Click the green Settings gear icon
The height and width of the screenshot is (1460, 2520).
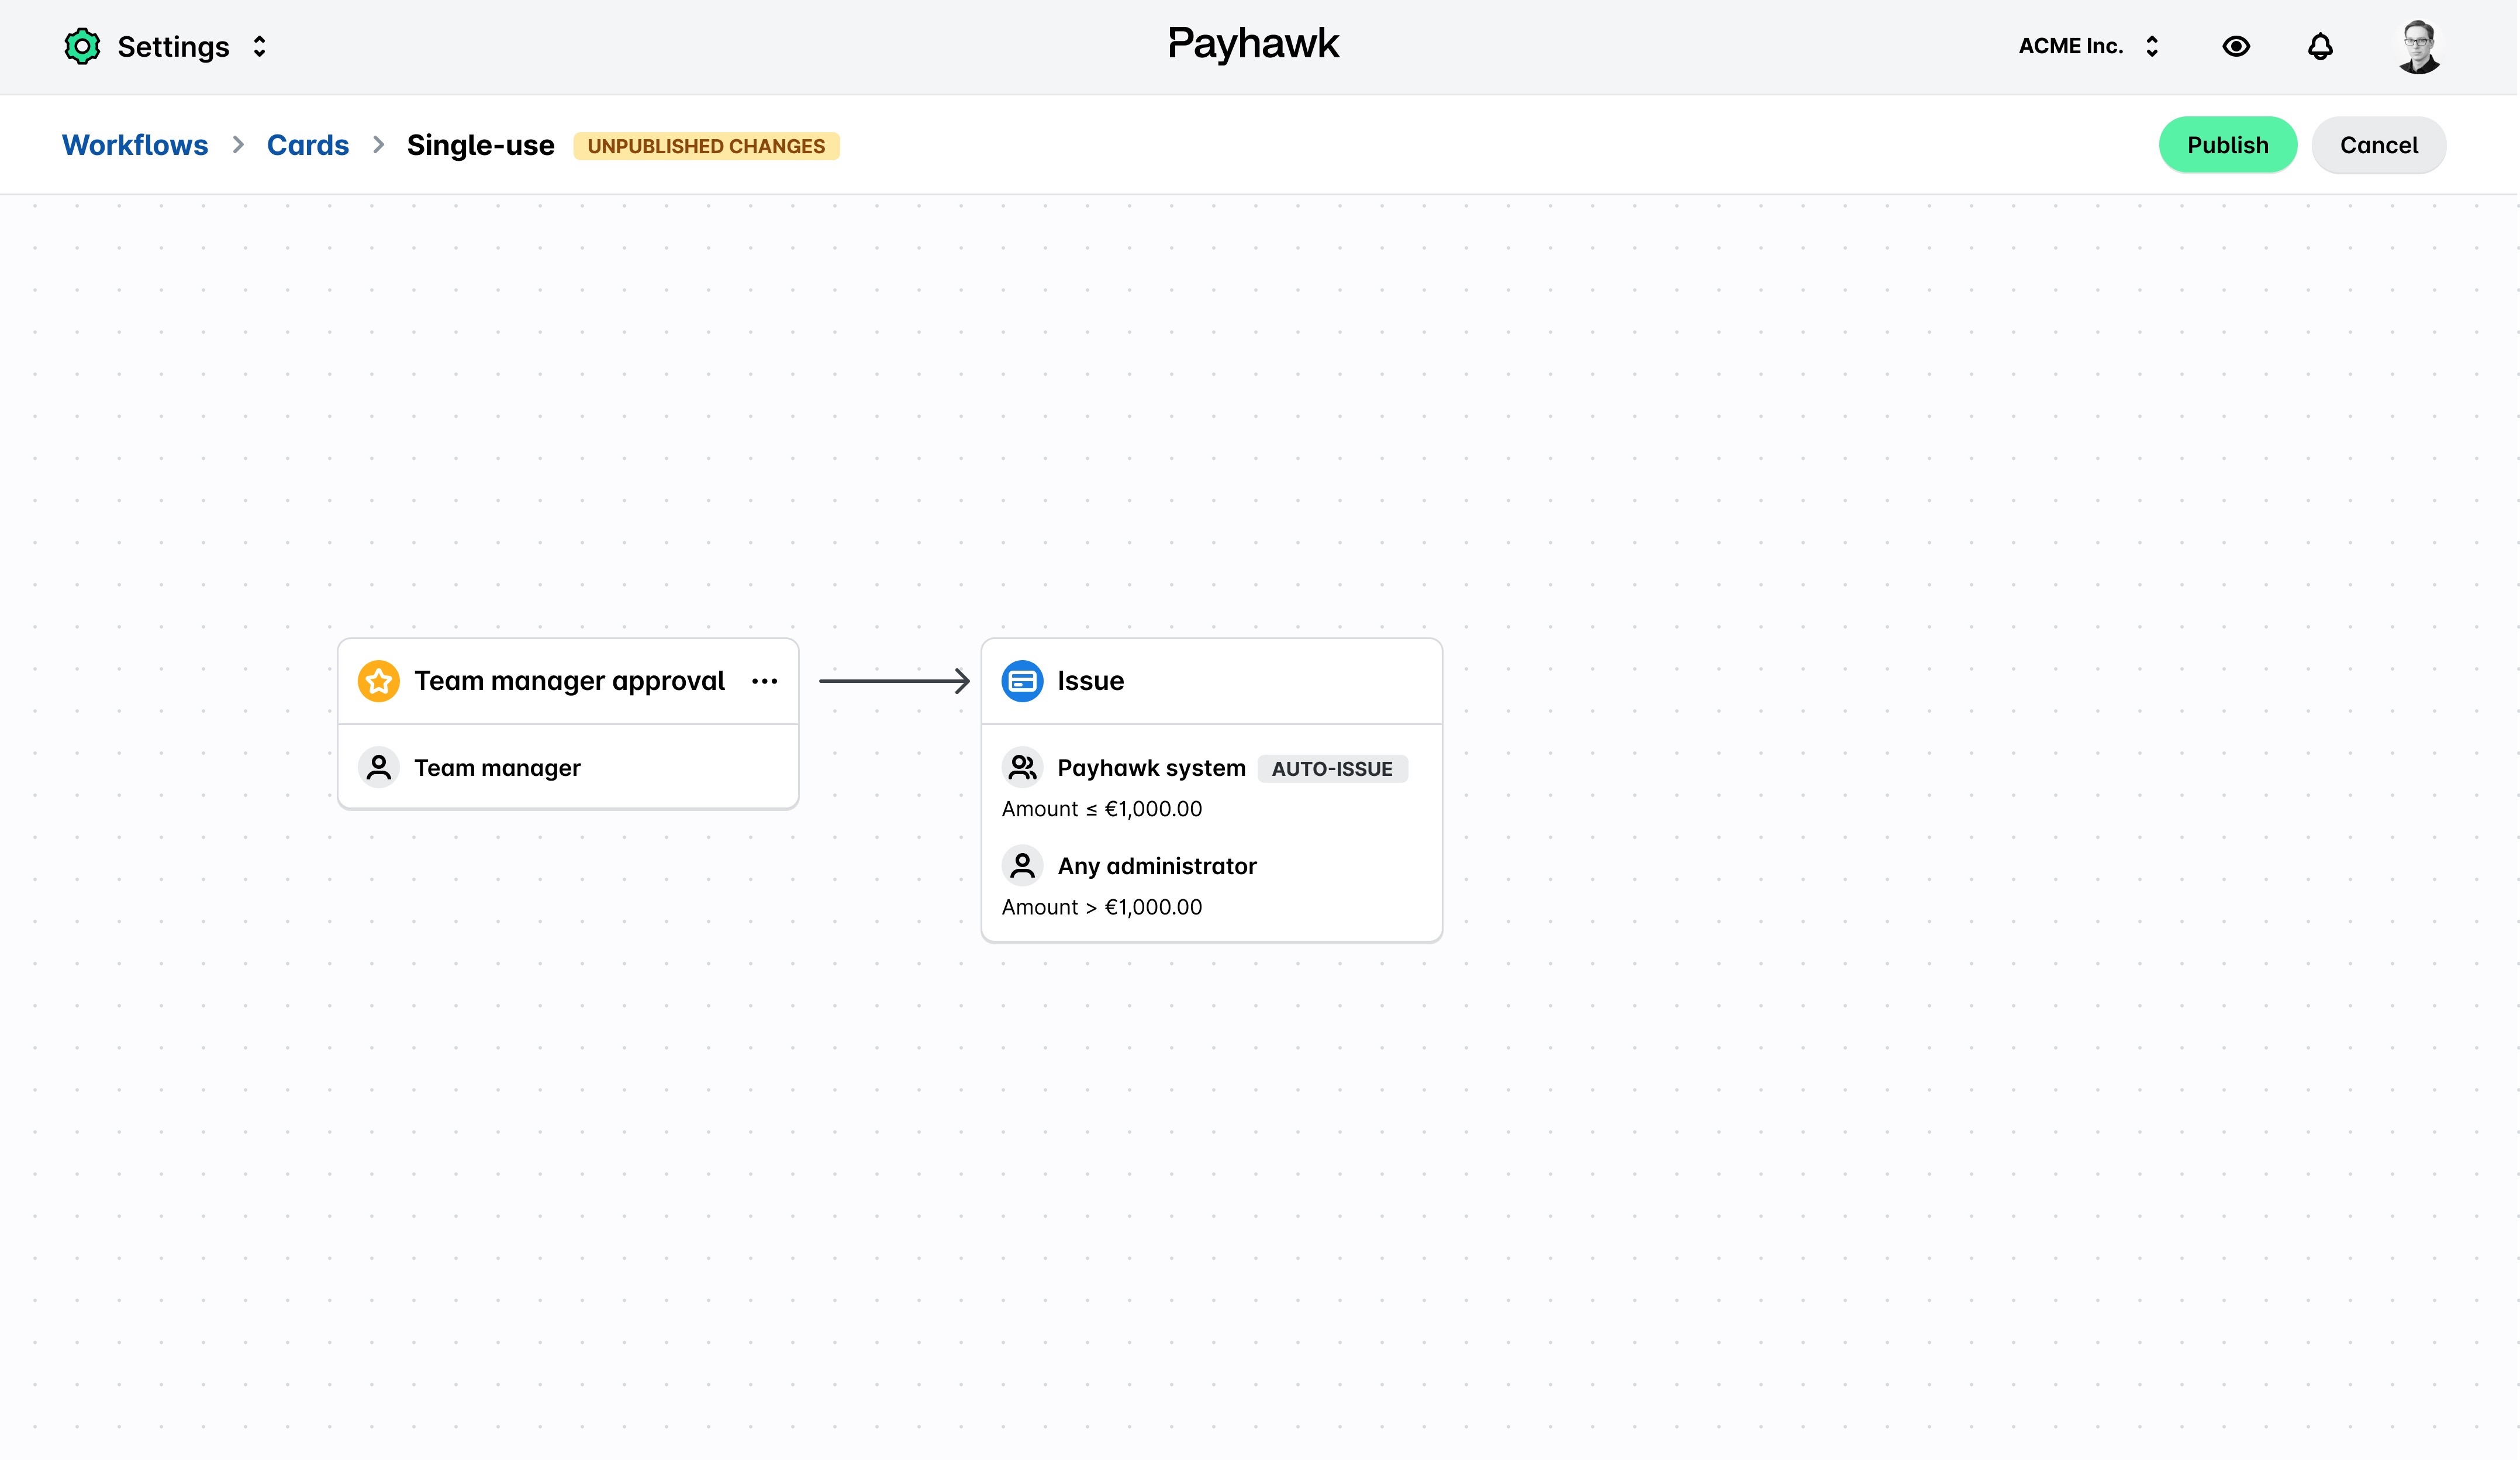[82, 46]
